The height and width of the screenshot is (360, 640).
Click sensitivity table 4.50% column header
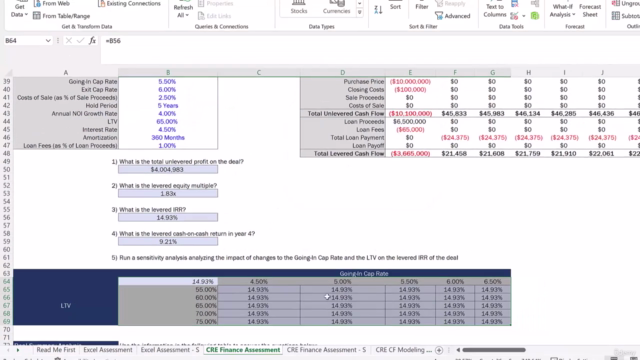[259, 282]
